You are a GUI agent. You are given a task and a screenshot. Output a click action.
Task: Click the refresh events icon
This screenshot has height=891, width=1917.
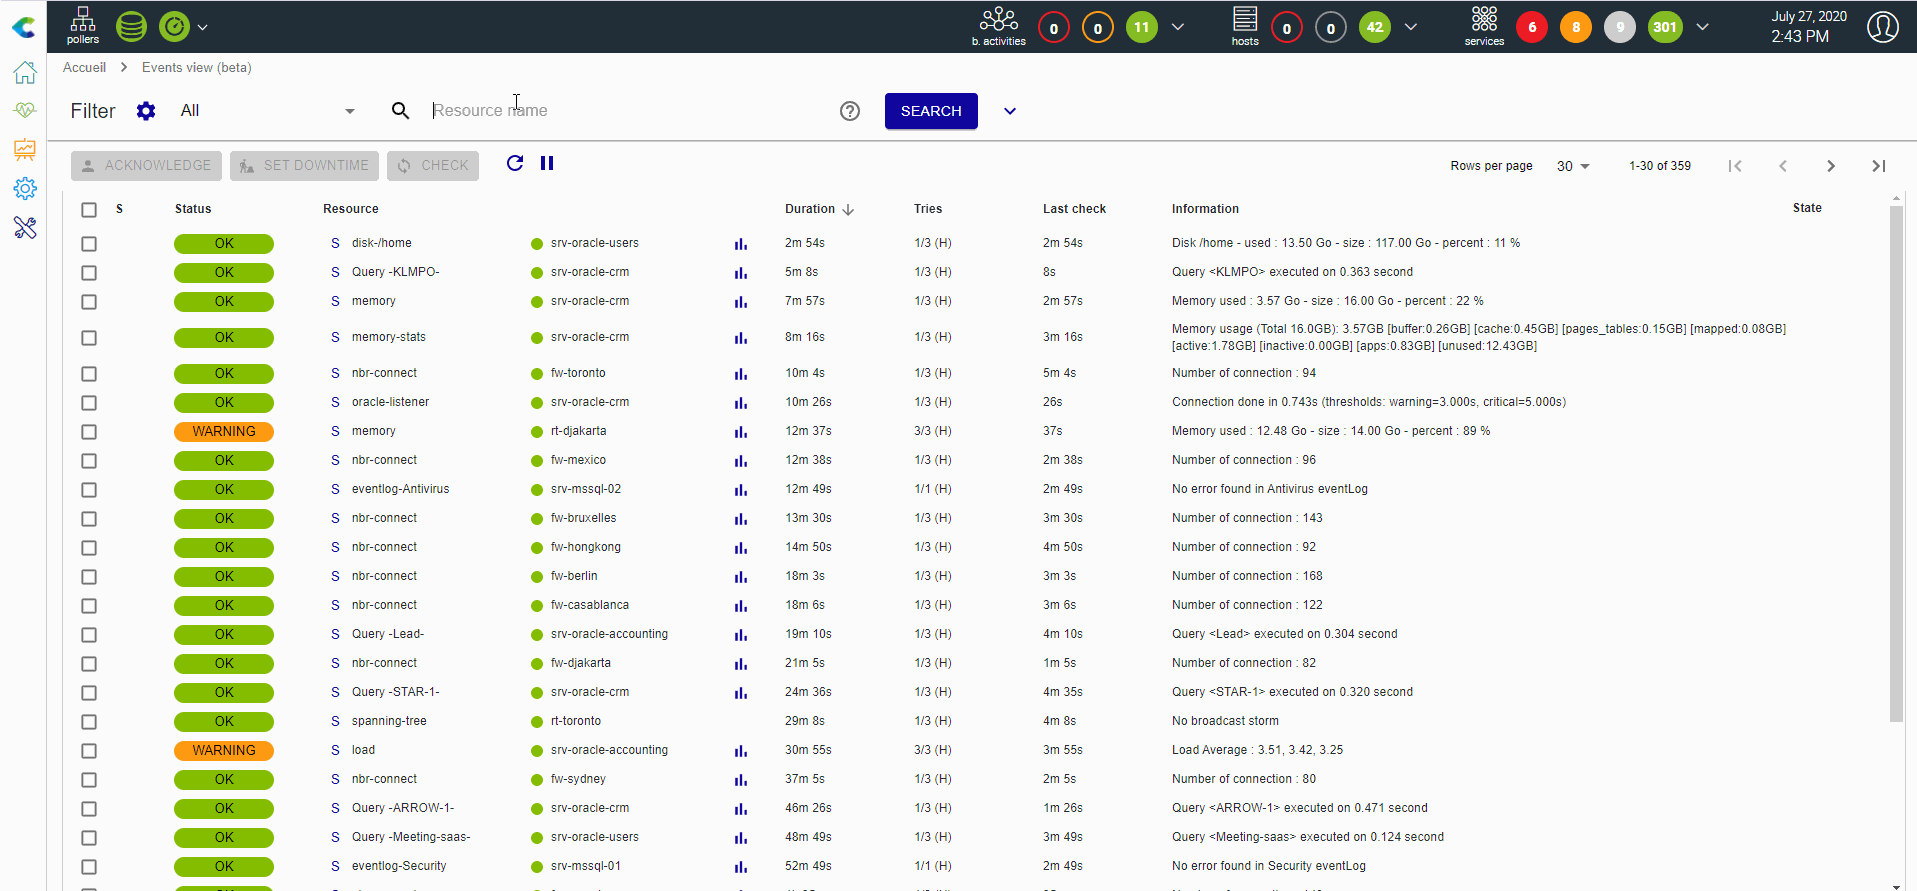click(x=514, y=163)
